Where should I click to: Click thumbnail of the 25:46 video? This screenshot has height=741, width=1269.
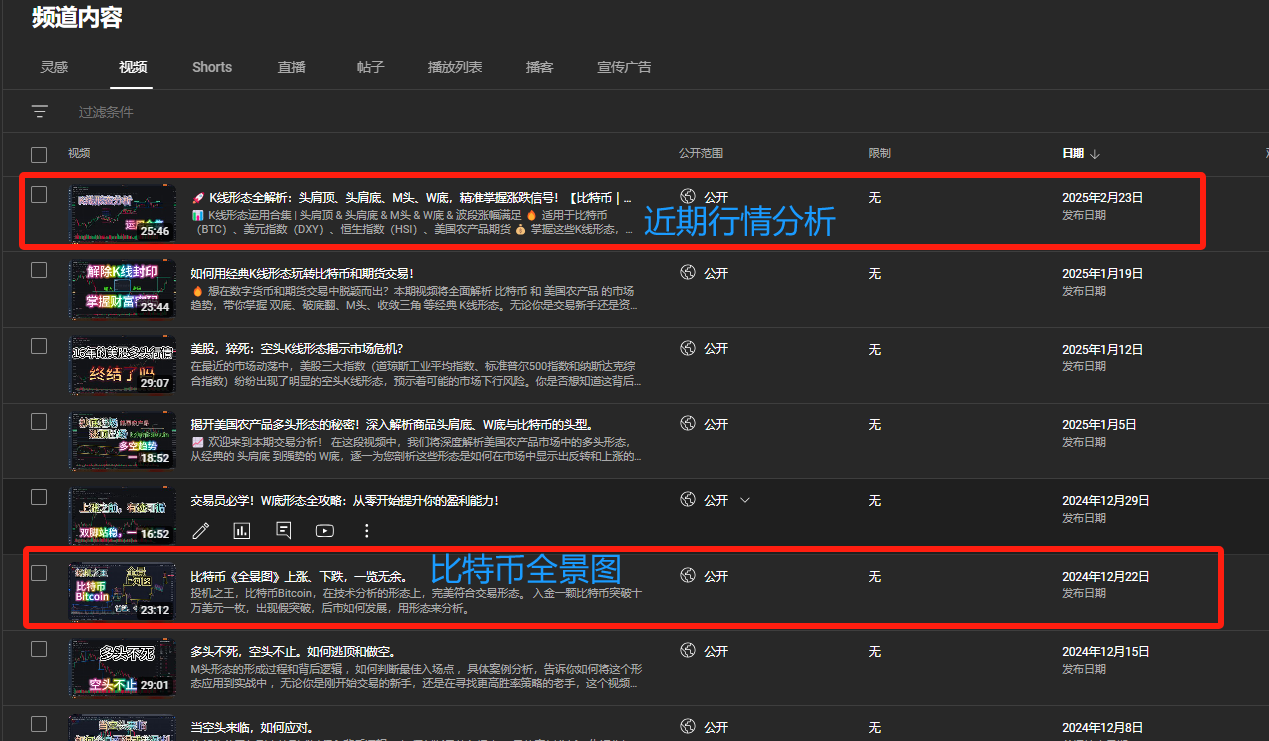pyautogui.click(x=122, y=213)
